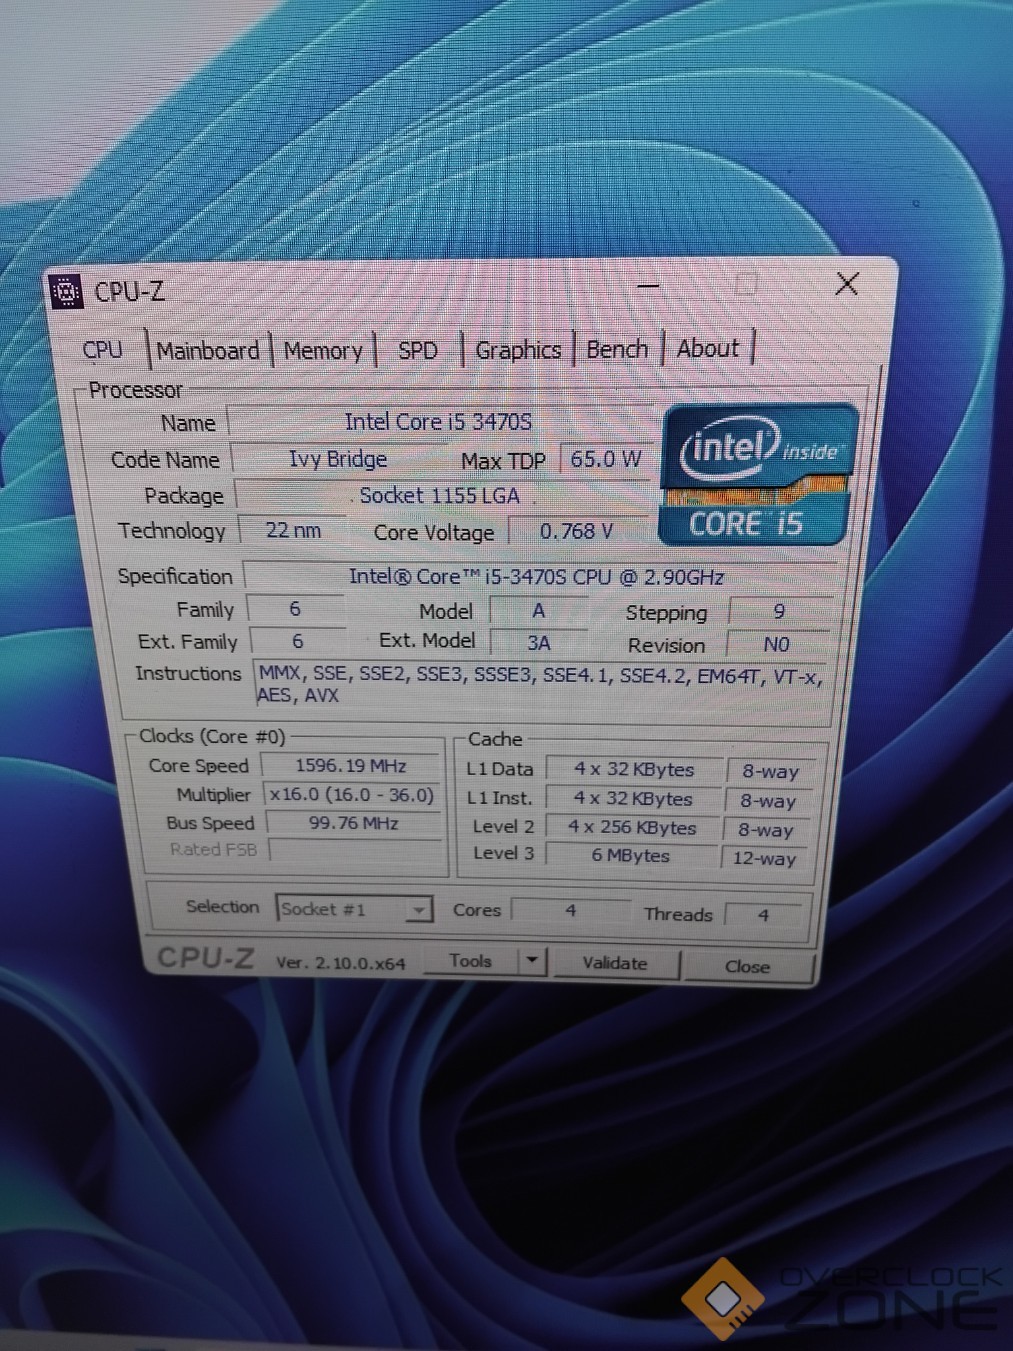The width and height of the screenshot is (1013, 1351).
Task: Click the Level 3 associativity 12-way
Action: pos(764,858)
